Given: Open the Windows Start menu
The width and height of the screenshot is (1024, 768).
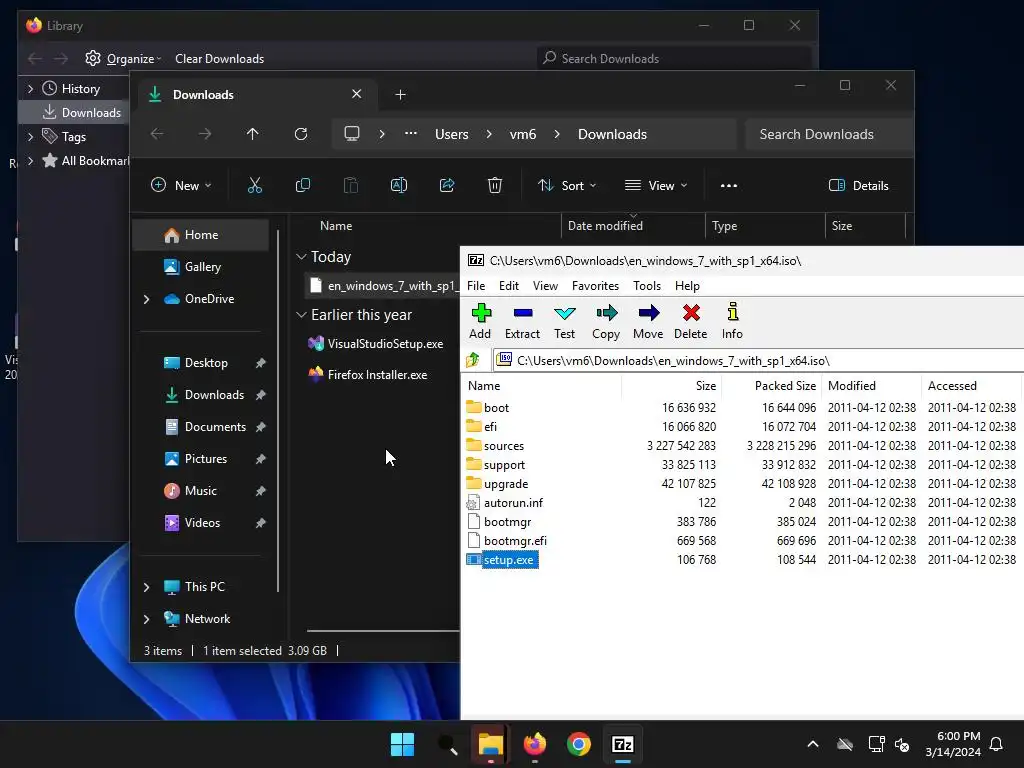Looking at the screenshot, I should point(402,744).
